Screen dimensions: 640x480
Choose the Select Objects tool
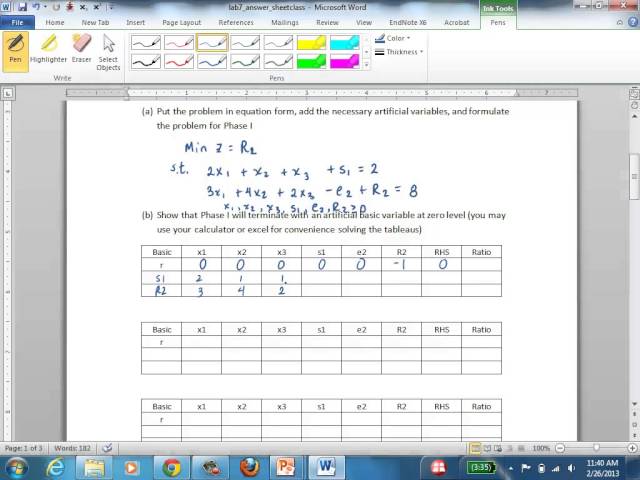pyautogui.click(x=108, y=51)
